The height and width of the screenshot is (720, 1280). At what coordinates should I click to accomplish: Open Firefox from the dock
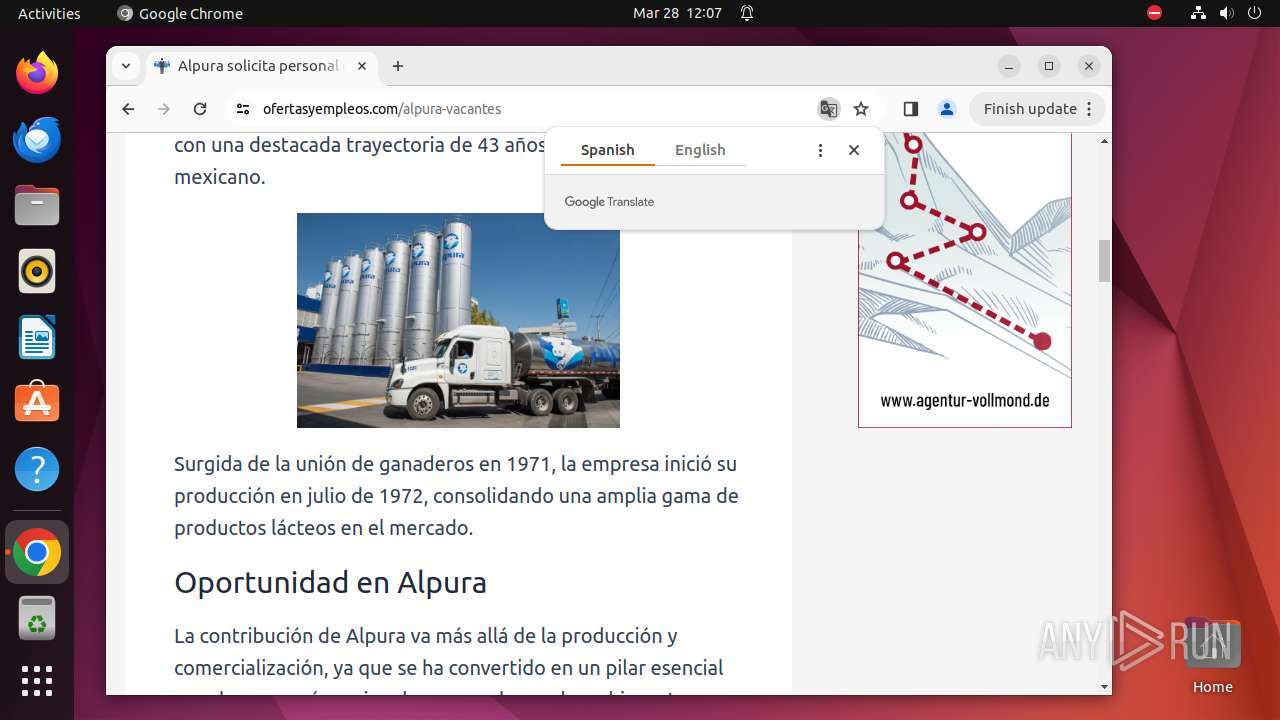(37, 73)
